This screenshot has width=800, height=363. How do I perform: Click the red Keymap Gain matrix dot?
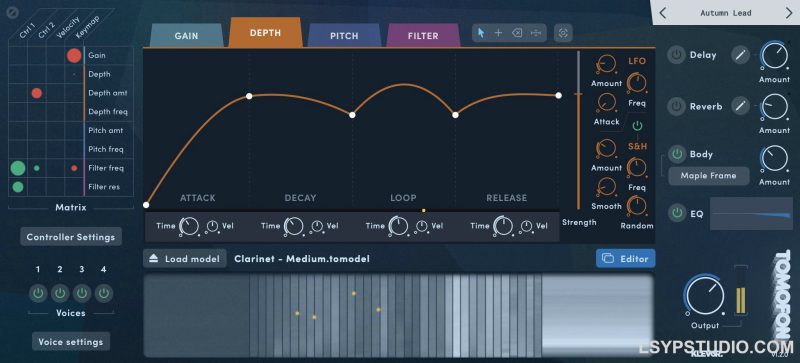click(x=74, y=55)
